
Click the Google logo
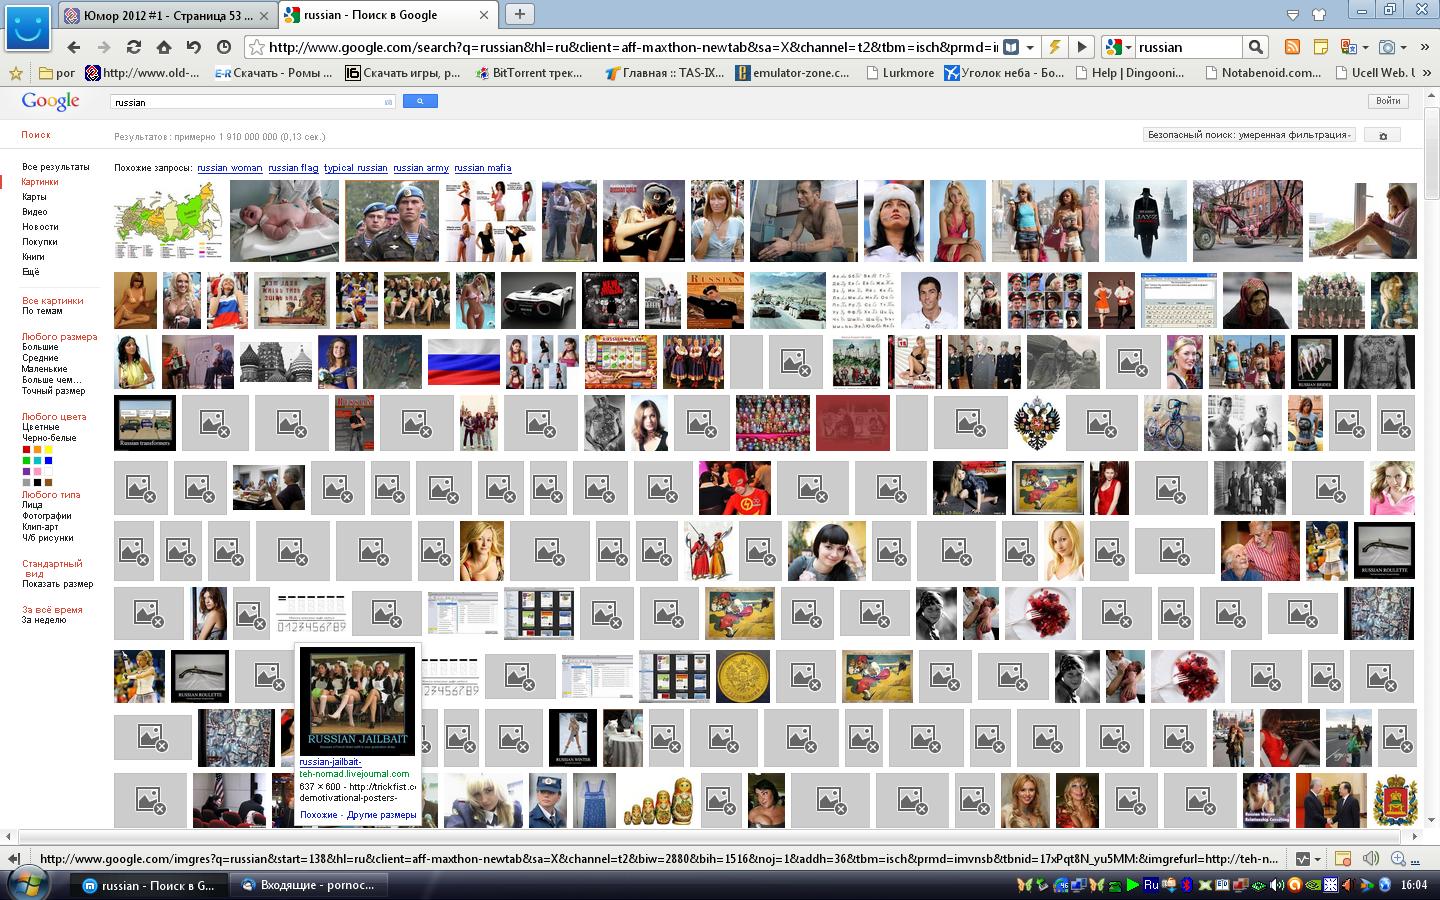tap(50, 101)
